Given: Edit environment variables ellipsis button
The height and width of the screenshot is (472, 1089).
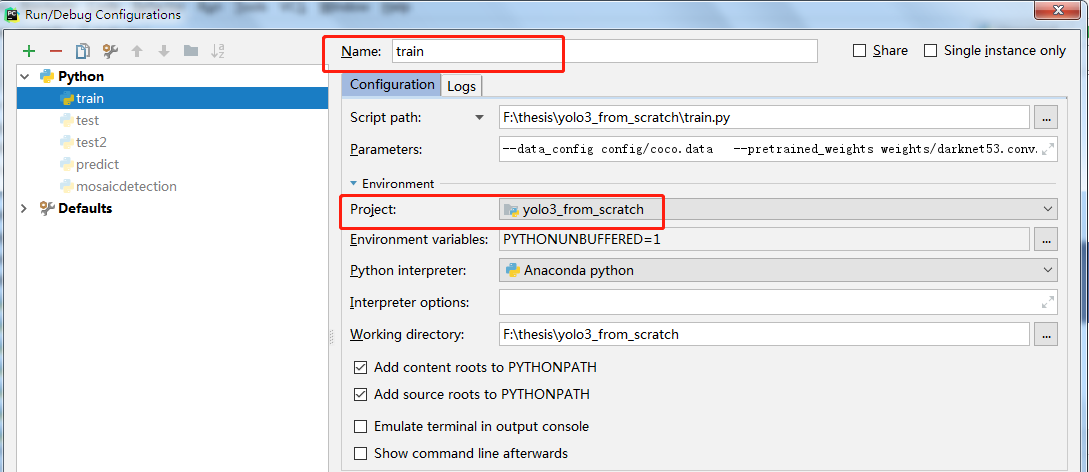Looking at the screenshot, I should 1046,239.
